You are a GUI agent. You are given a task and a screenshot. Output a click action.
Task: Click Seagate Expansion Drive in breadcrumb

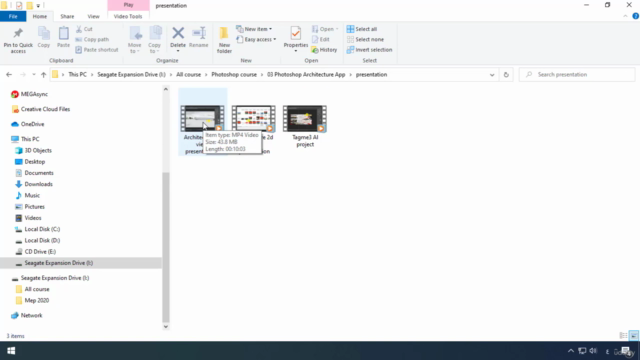pyautogui.click(x=131, y=75)
